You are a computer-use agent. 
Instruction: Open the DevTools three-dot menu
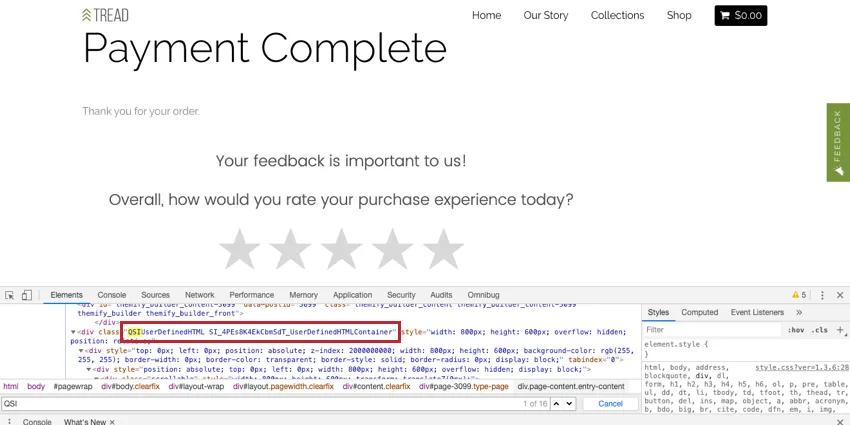click(822, 295)
